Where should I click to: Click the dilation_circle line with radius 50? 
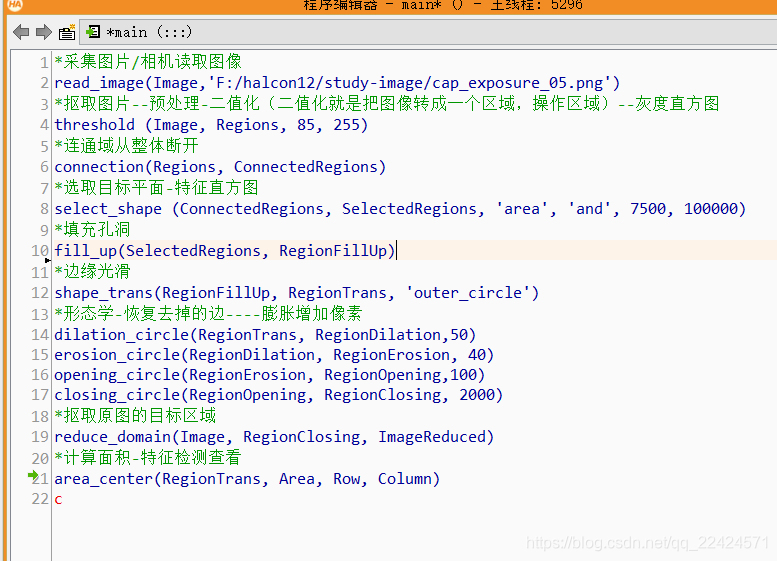[x=265, y=335]
